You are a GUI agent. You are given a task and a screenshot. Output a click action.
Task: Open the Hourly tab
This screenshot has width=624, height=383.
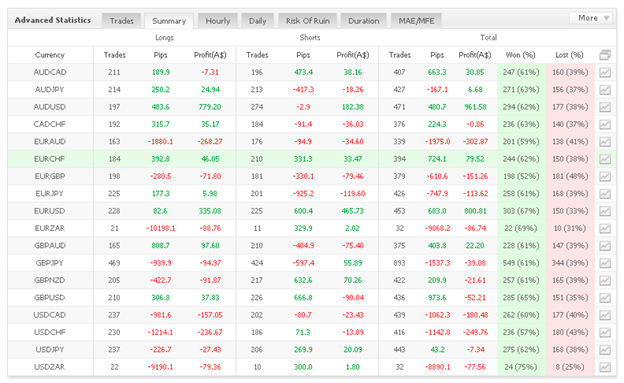coord(218,21)
